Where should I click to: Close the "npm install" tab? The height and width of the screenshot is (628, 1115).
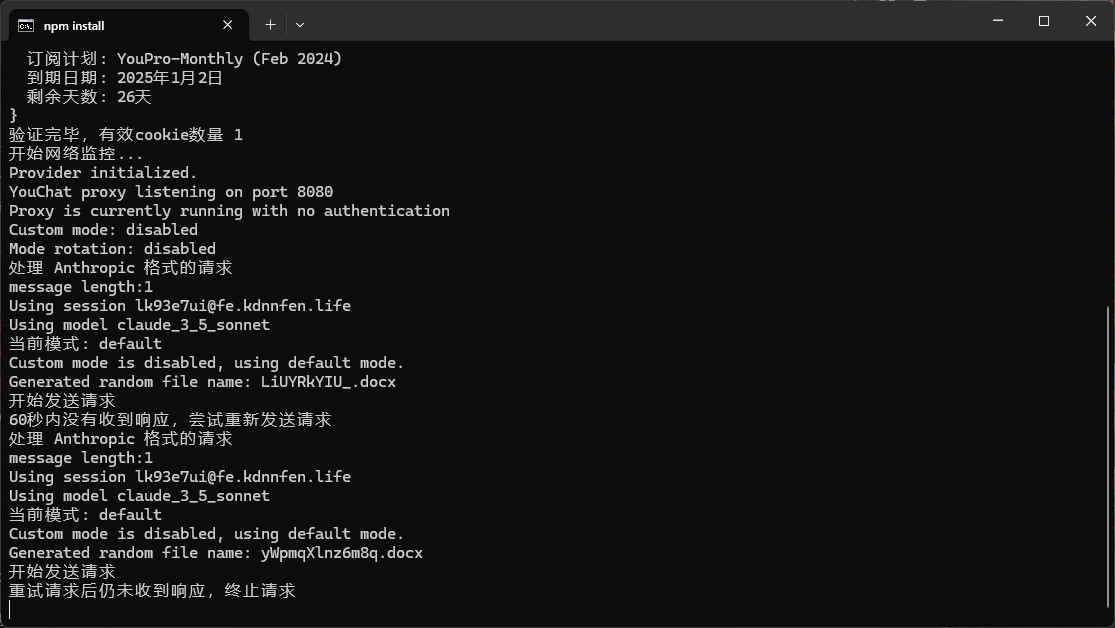[228, 25]
